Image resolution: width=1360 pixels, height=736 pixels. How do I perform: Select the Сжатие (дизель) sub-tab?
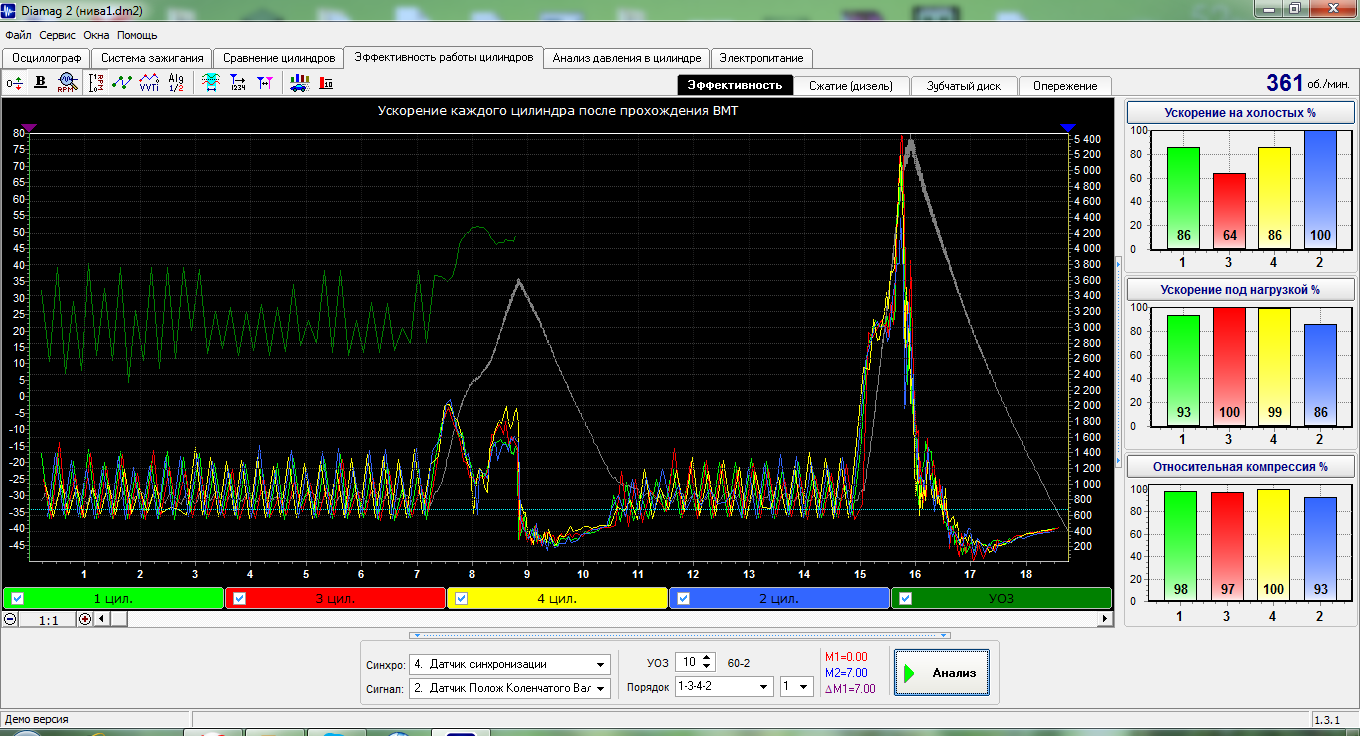coord(852,86)
